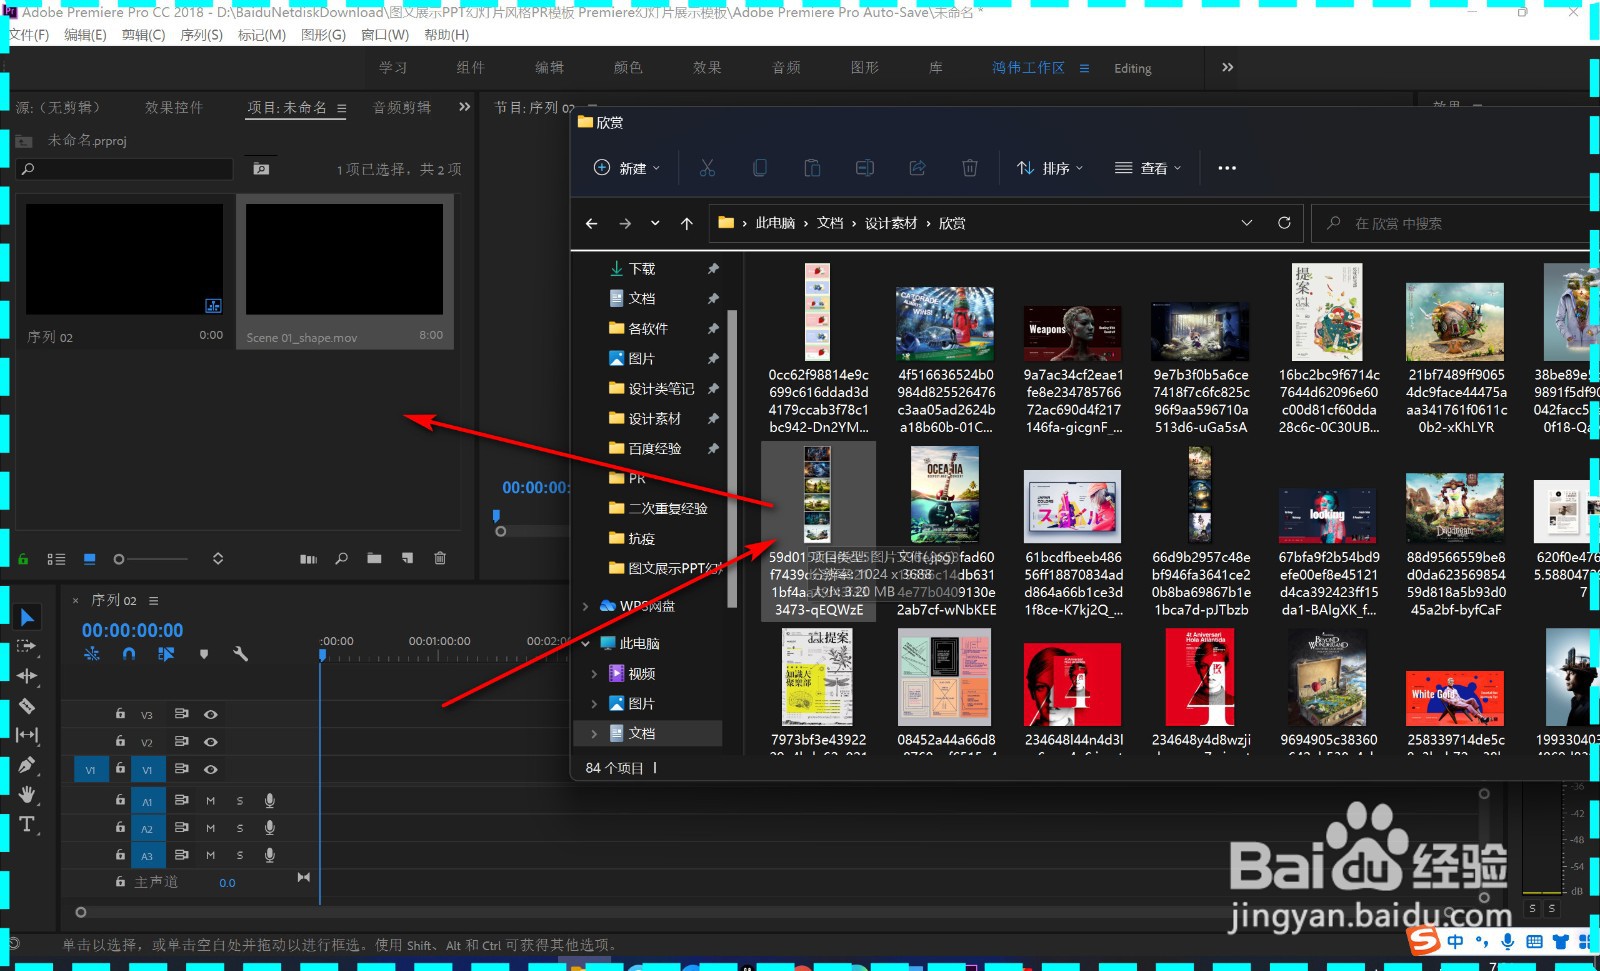This screenshot has width=1600, height=971.
Task: Toggle Linked Selection in timeline
Action: coord(166,654)
